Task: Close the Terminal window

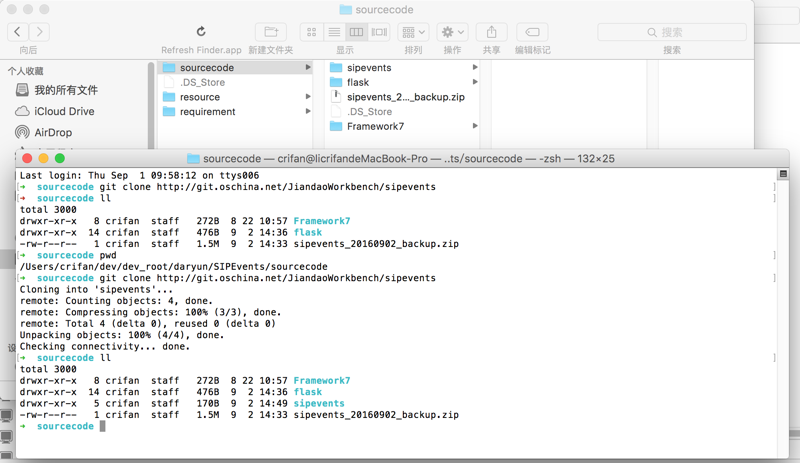Action: [28, 159]
